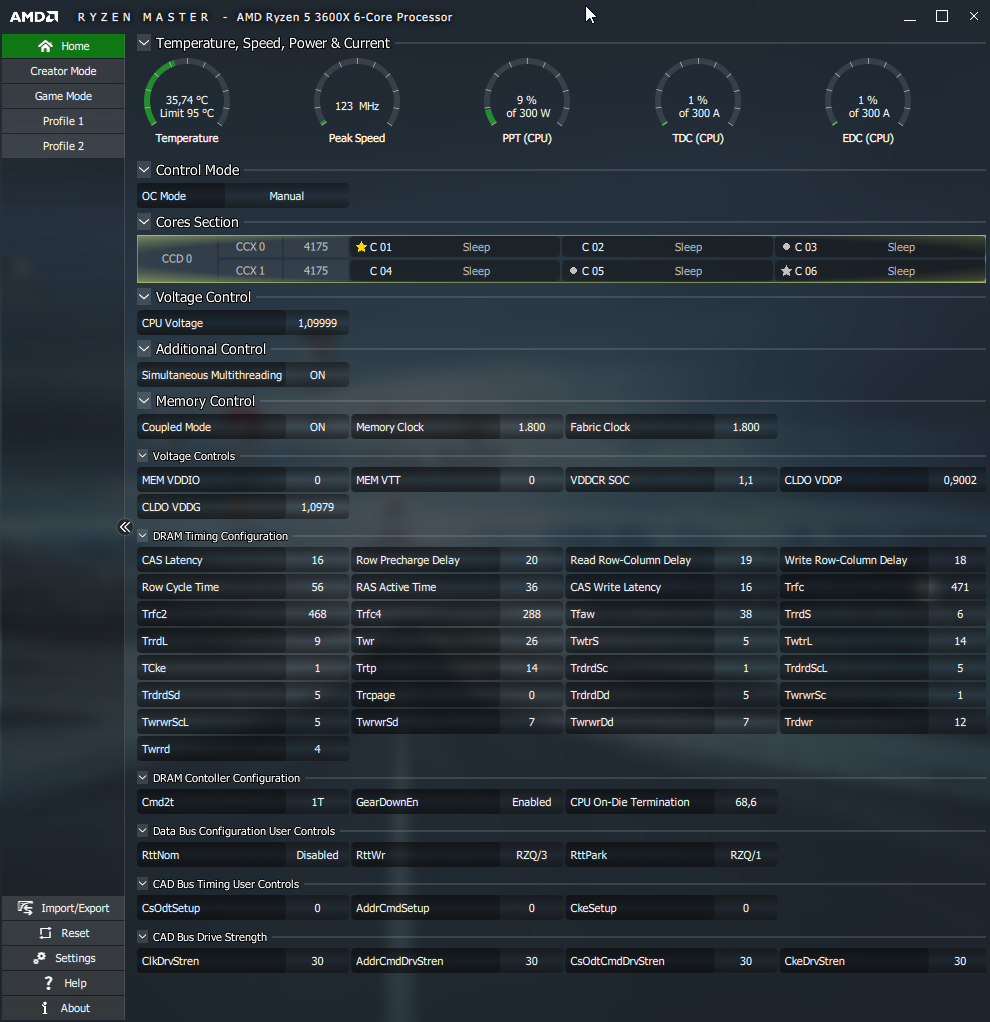This screenshot has height=1022, width=990.
Task: Collapse the Additional Control section
Action: pyautogui.click(x=144, y=349)
